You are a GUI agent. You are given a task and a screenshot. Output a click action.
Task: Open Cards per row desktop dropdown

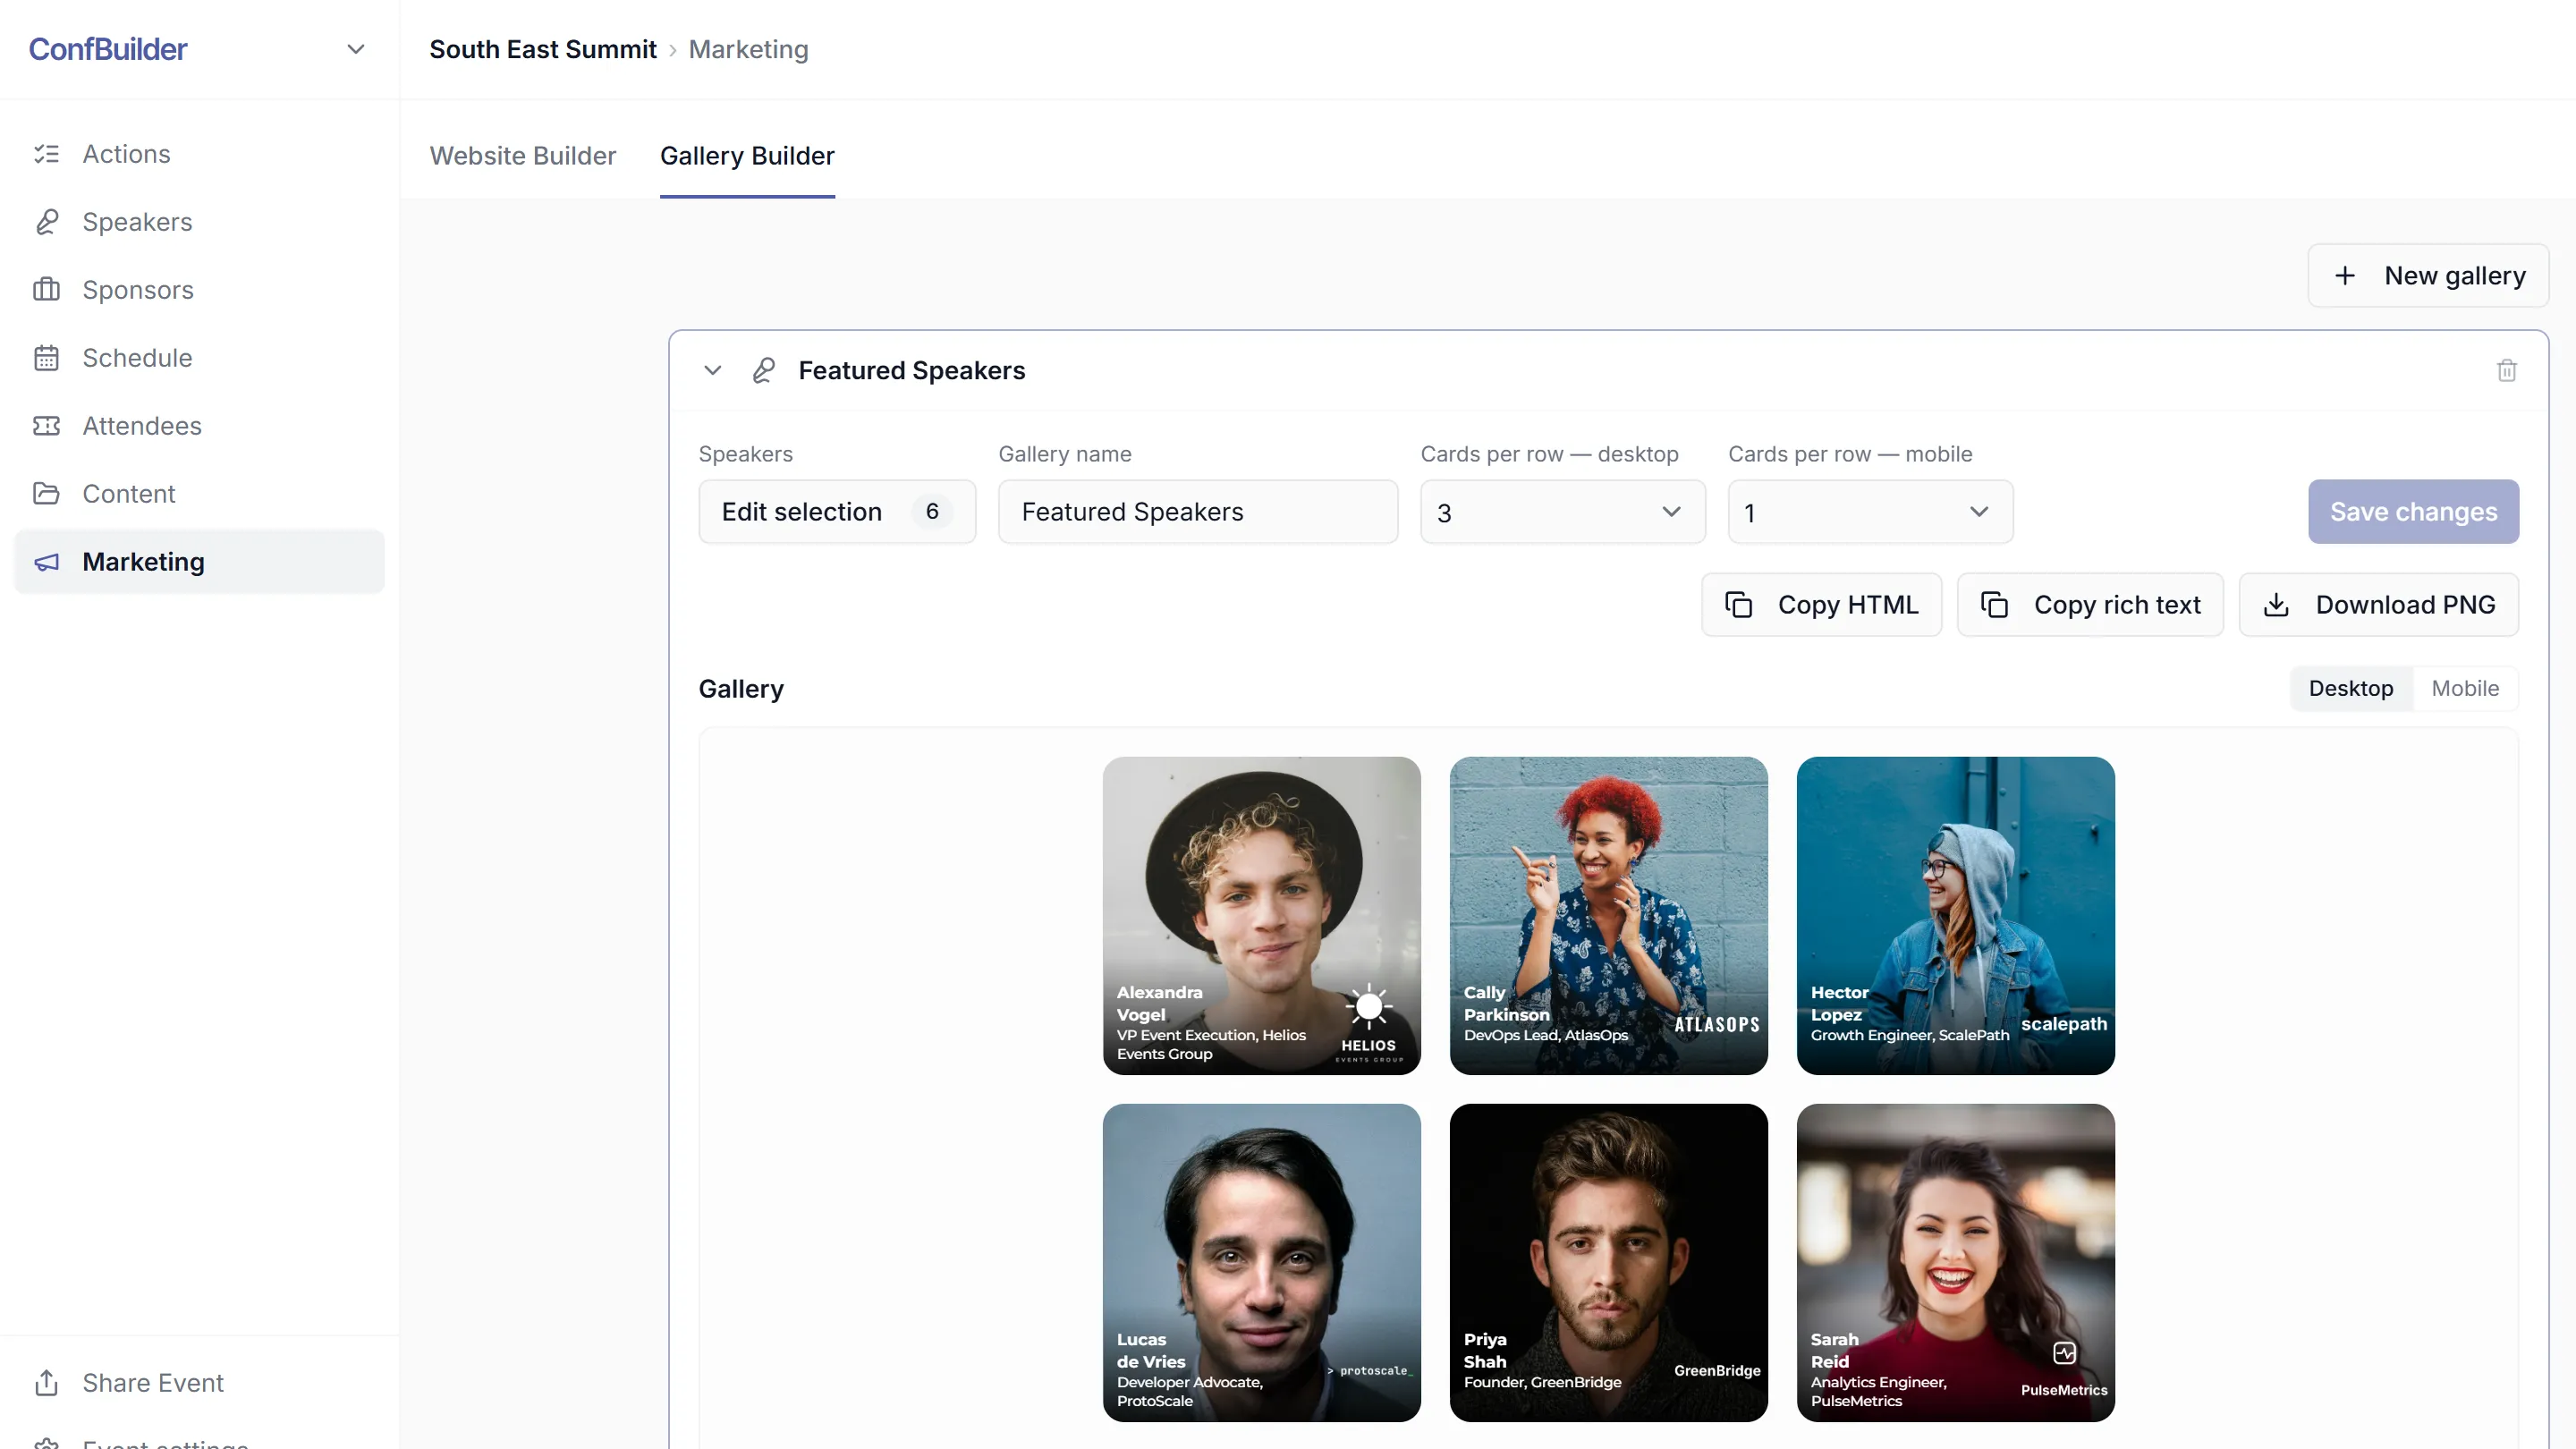point(1562,512)
